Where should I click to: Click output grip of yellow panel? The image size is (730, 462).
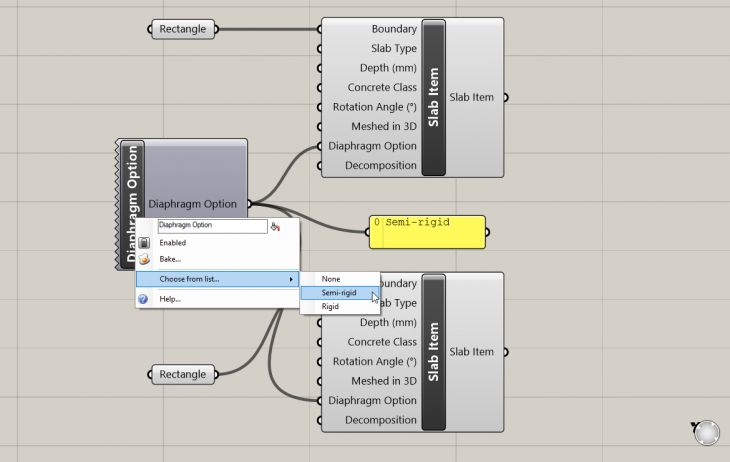pyautogui.click(x=487, y=232)
